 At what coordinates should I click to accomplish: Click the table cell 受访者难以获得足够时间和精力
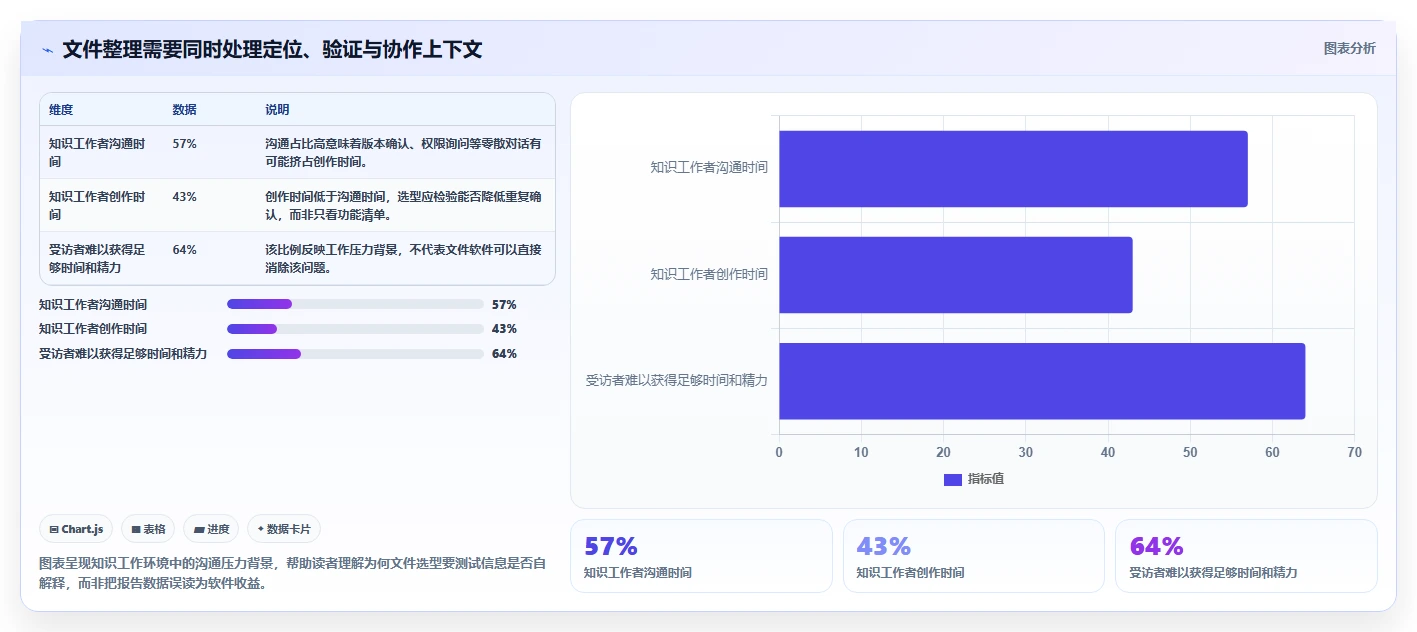pos(97,259)
